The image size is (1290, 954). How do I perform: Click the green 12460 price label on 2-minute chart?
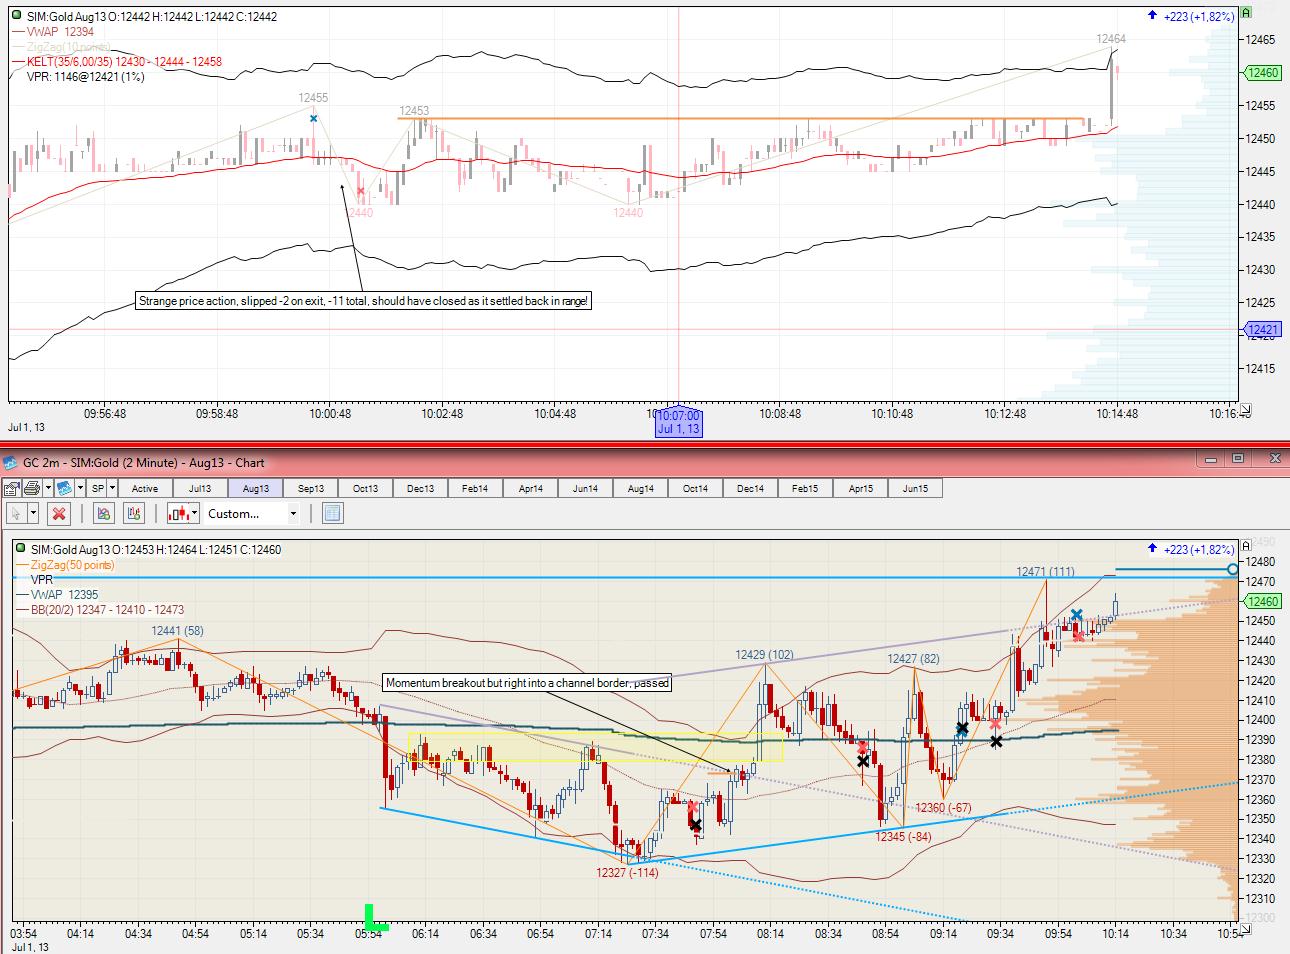pyautogui.click(x=1262, y=601)
